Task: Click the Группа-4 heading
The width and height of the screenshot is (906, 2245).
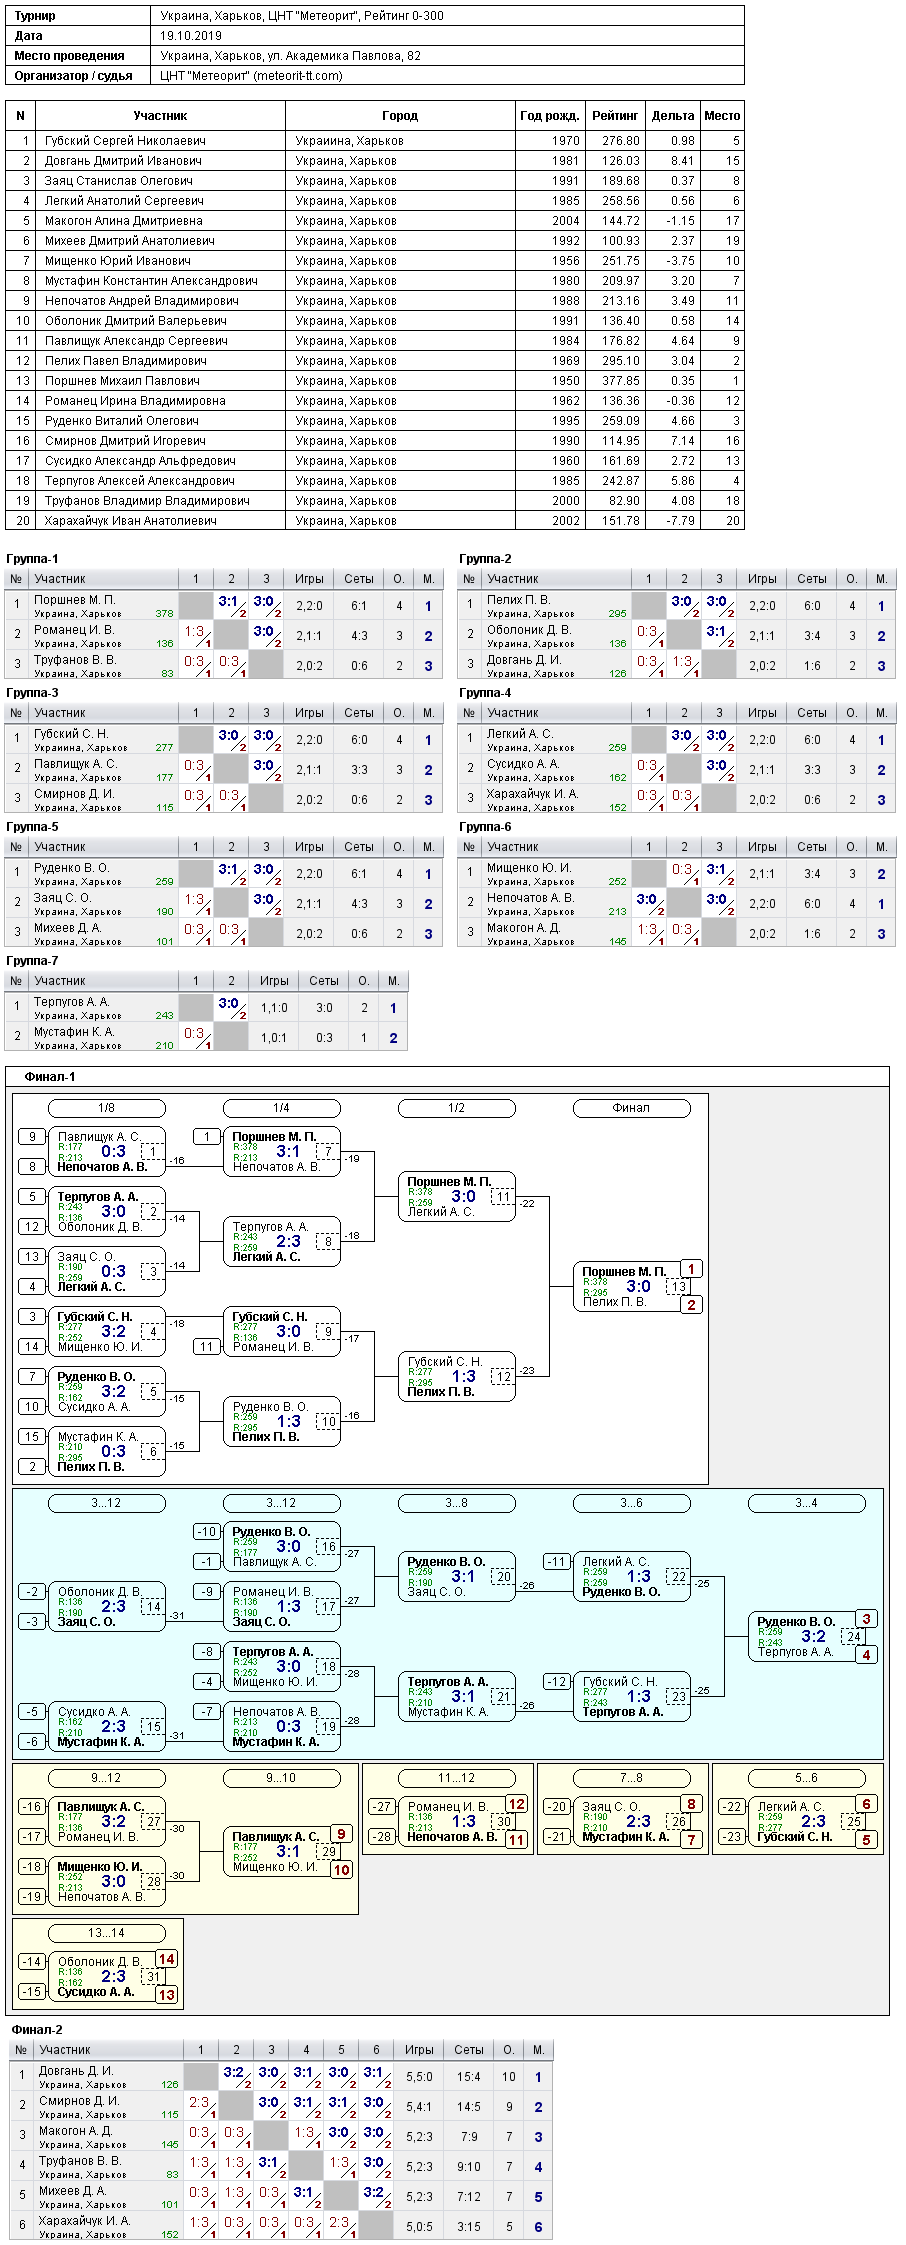Action: (x=485, y=693)
